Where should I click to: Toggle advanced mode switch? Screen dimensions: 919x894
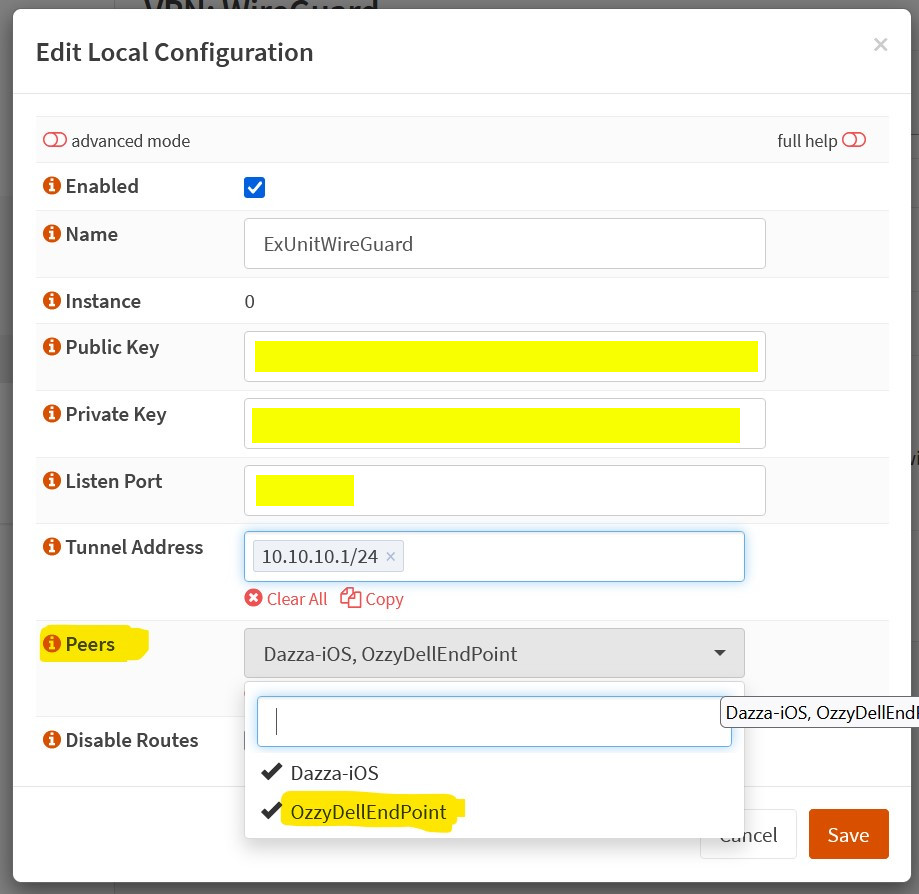point(55,140)
